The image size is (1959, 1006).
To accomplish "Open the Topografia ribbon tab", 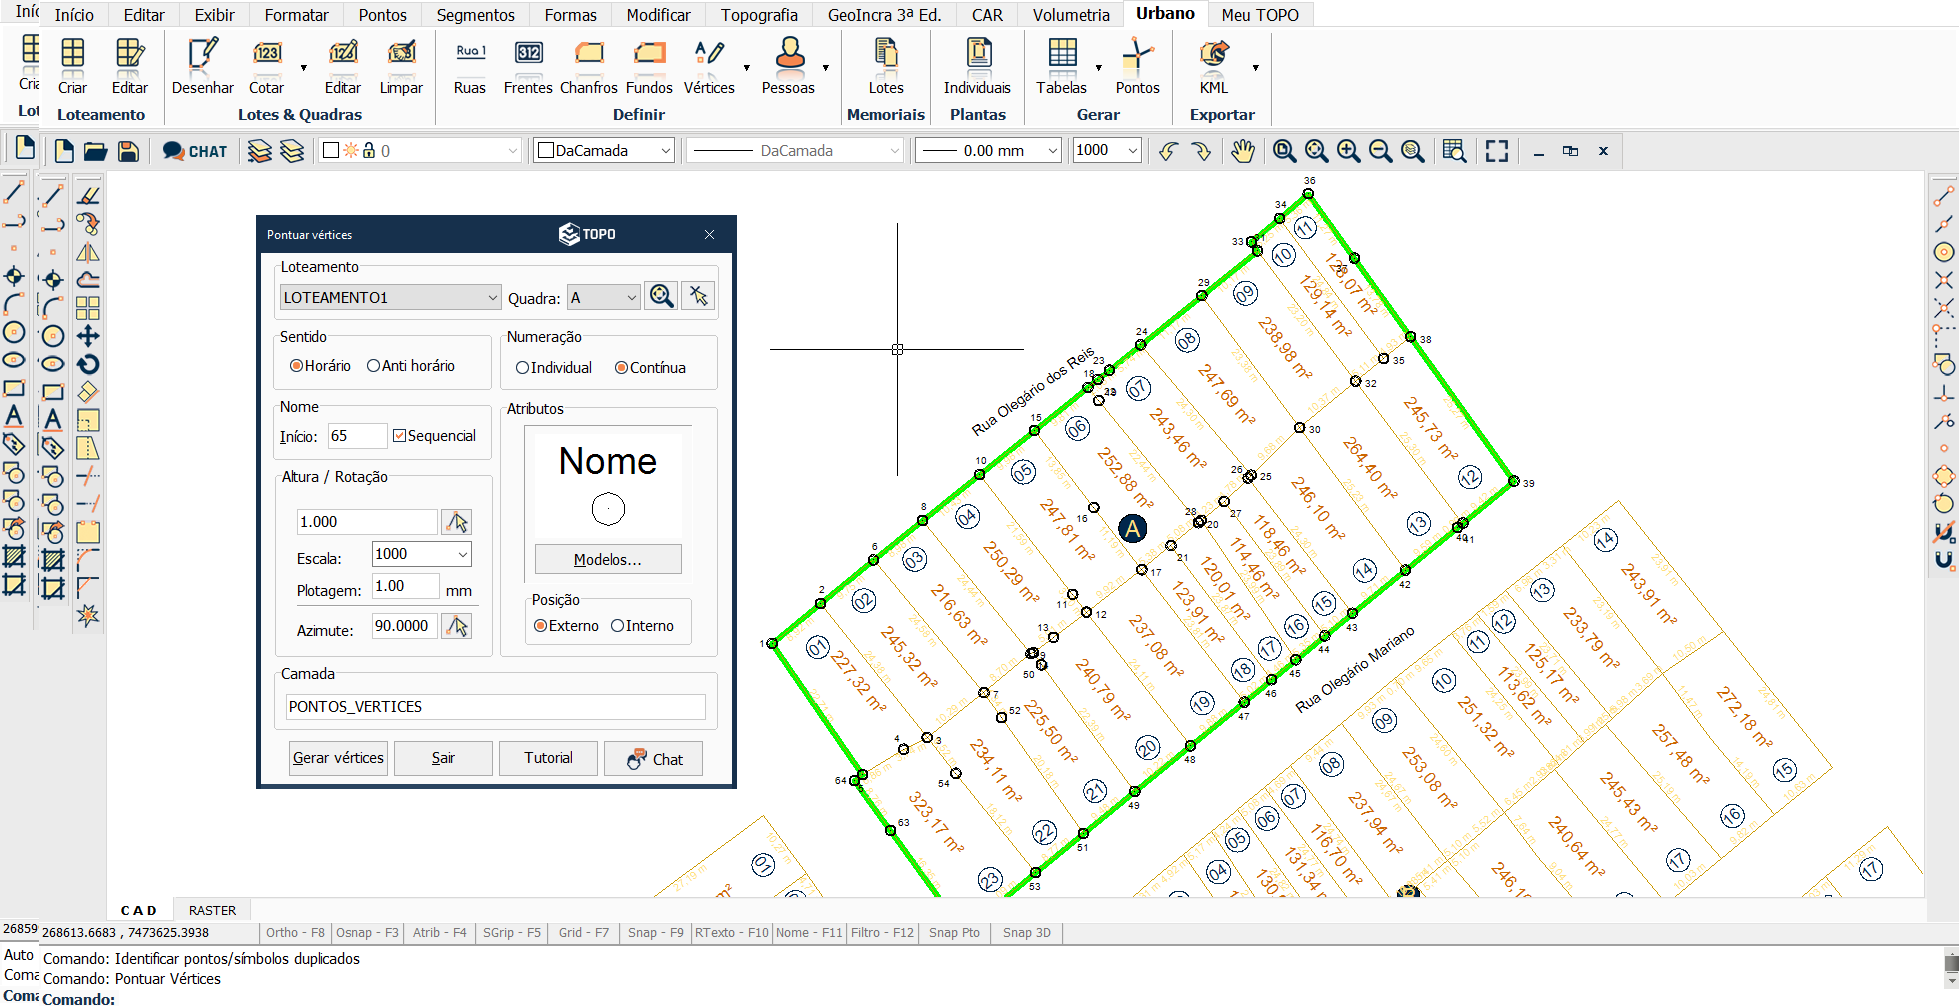I will pos(759,15).
